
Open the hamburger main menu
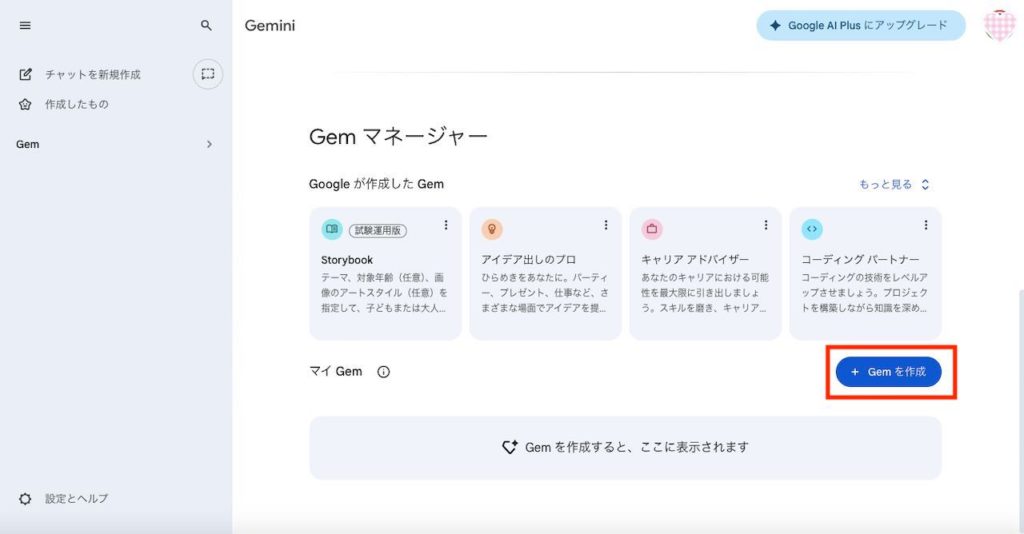click(x=25, y=26)
